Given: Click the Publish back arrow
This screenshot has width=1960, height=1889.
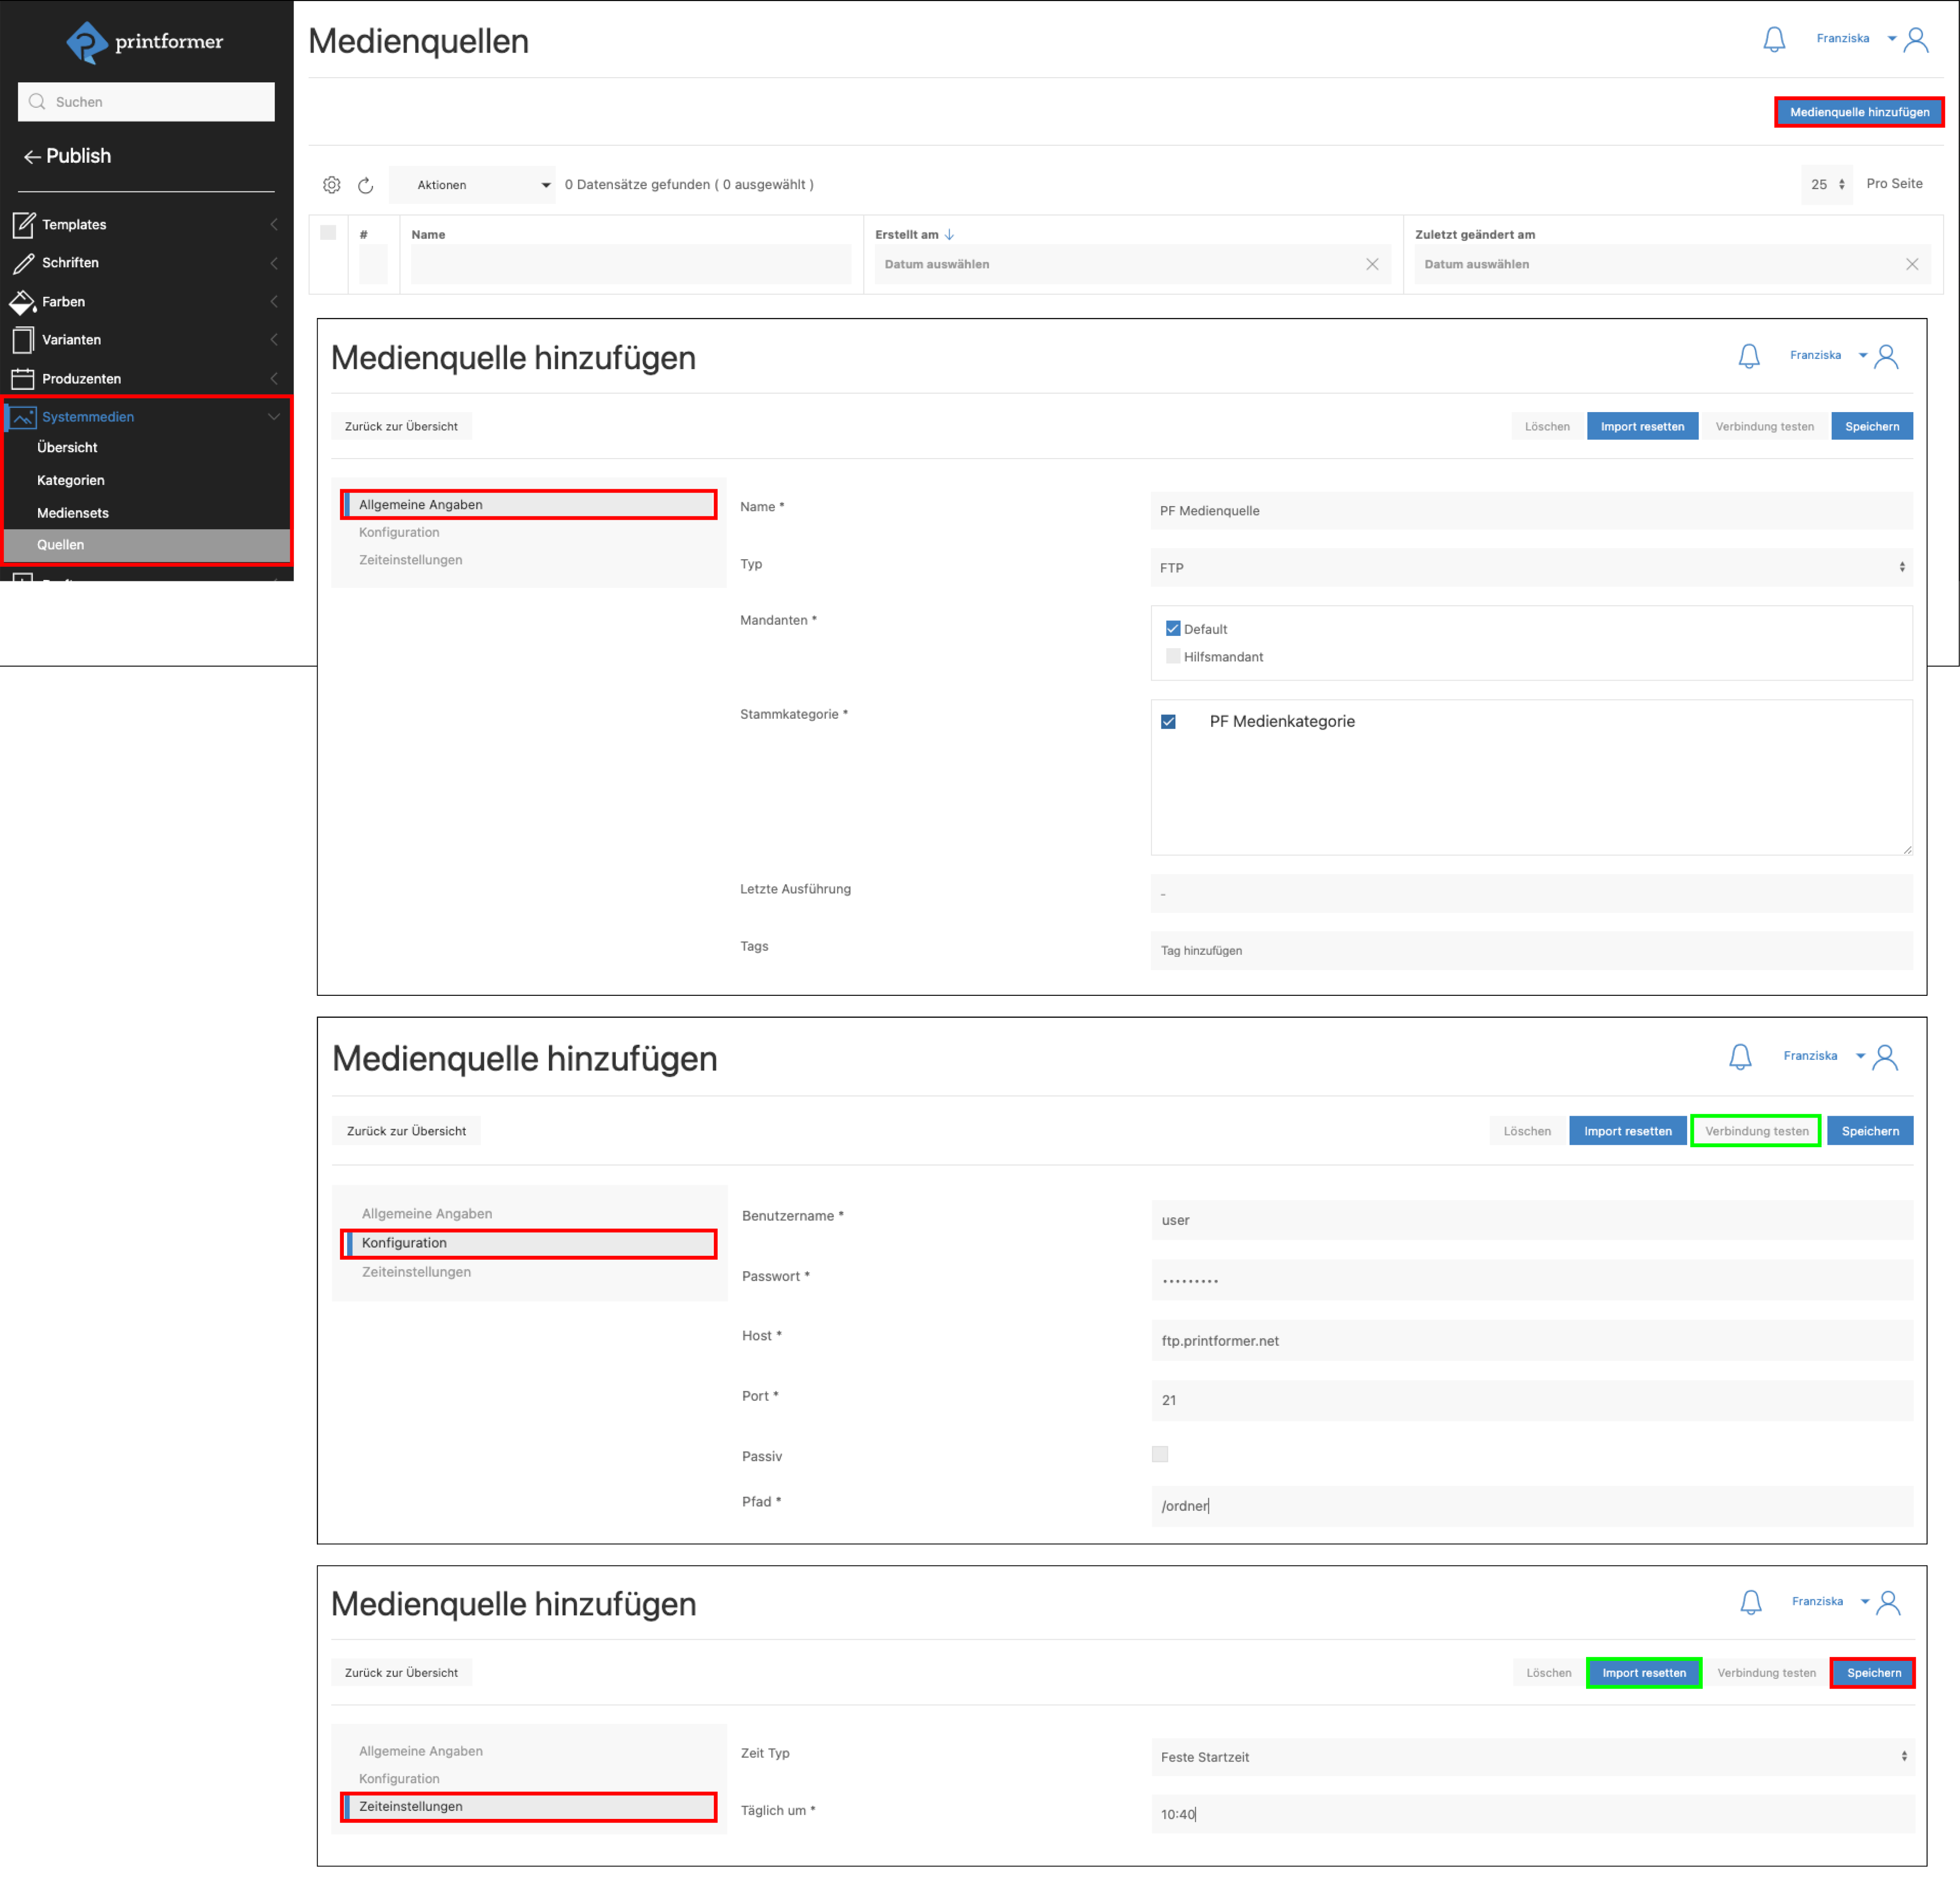Looking at the screenshot, I should (32, 157).
